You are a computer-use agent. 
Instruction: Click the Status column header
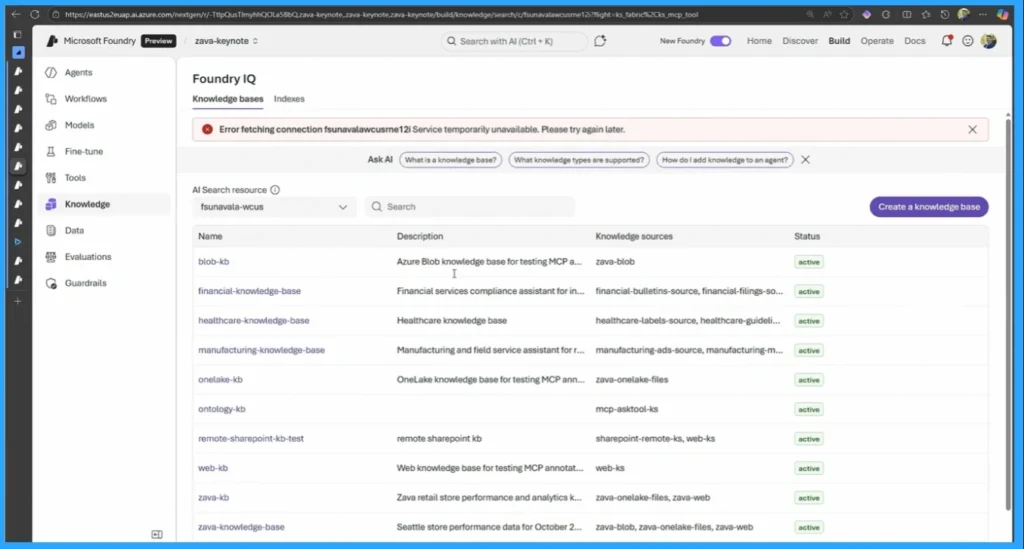click(807, 236)
